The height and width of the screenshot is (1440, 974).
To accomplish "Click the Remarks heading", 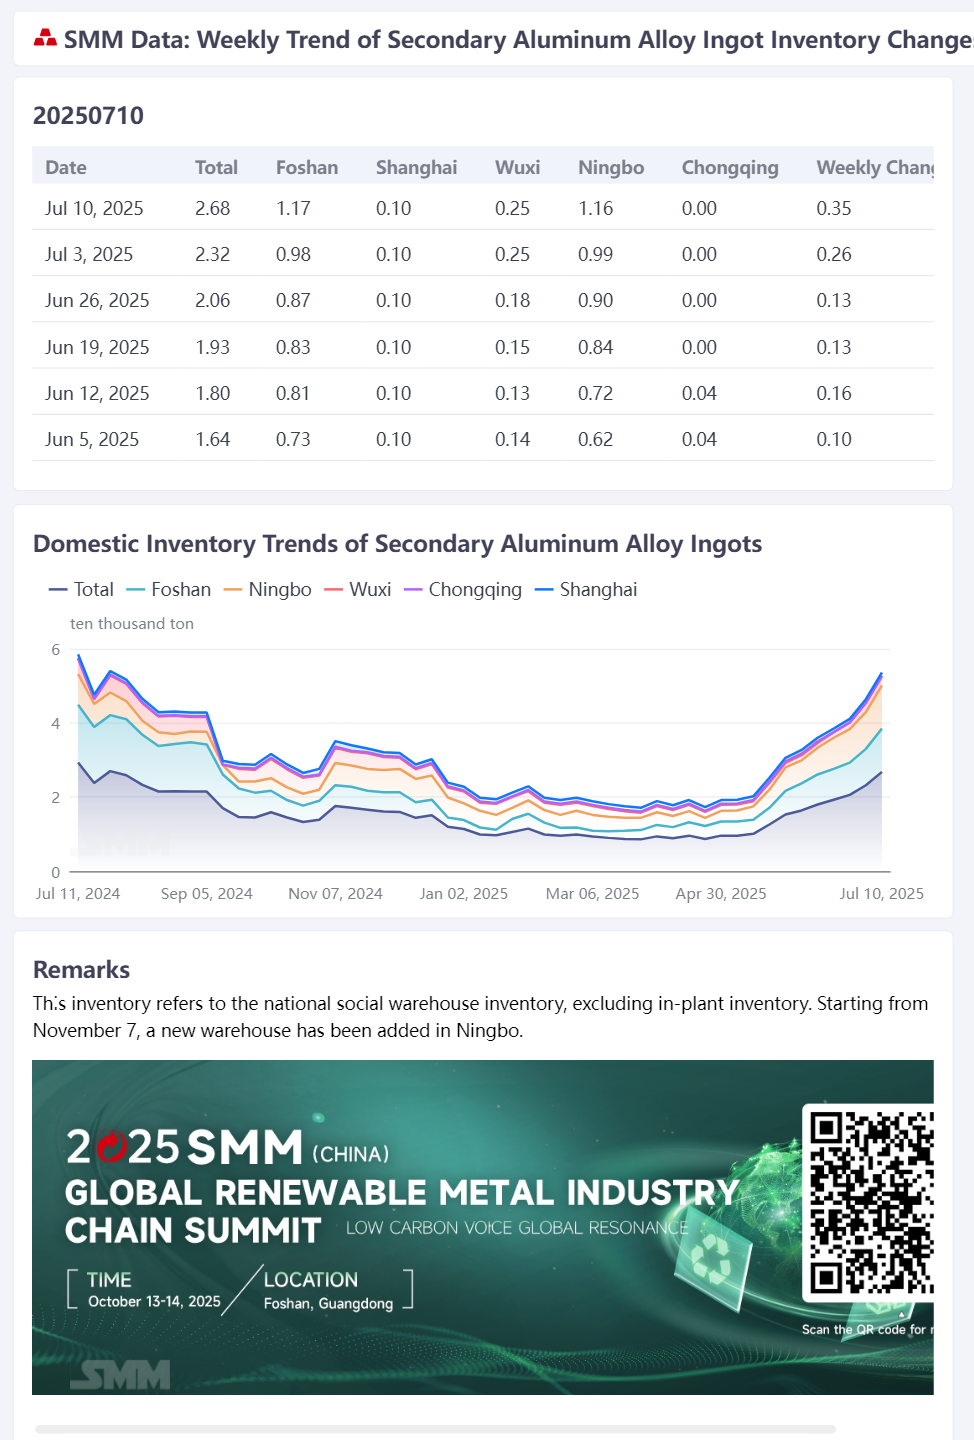I will point(81,969).
